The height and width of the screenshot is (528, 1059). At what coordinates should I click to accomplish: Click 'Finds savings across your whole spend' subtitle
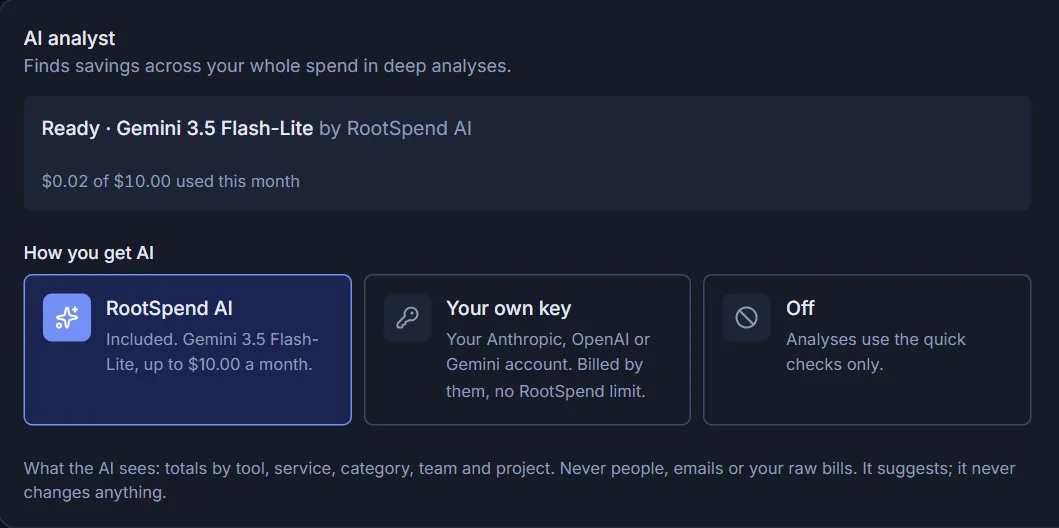point(267,67)
